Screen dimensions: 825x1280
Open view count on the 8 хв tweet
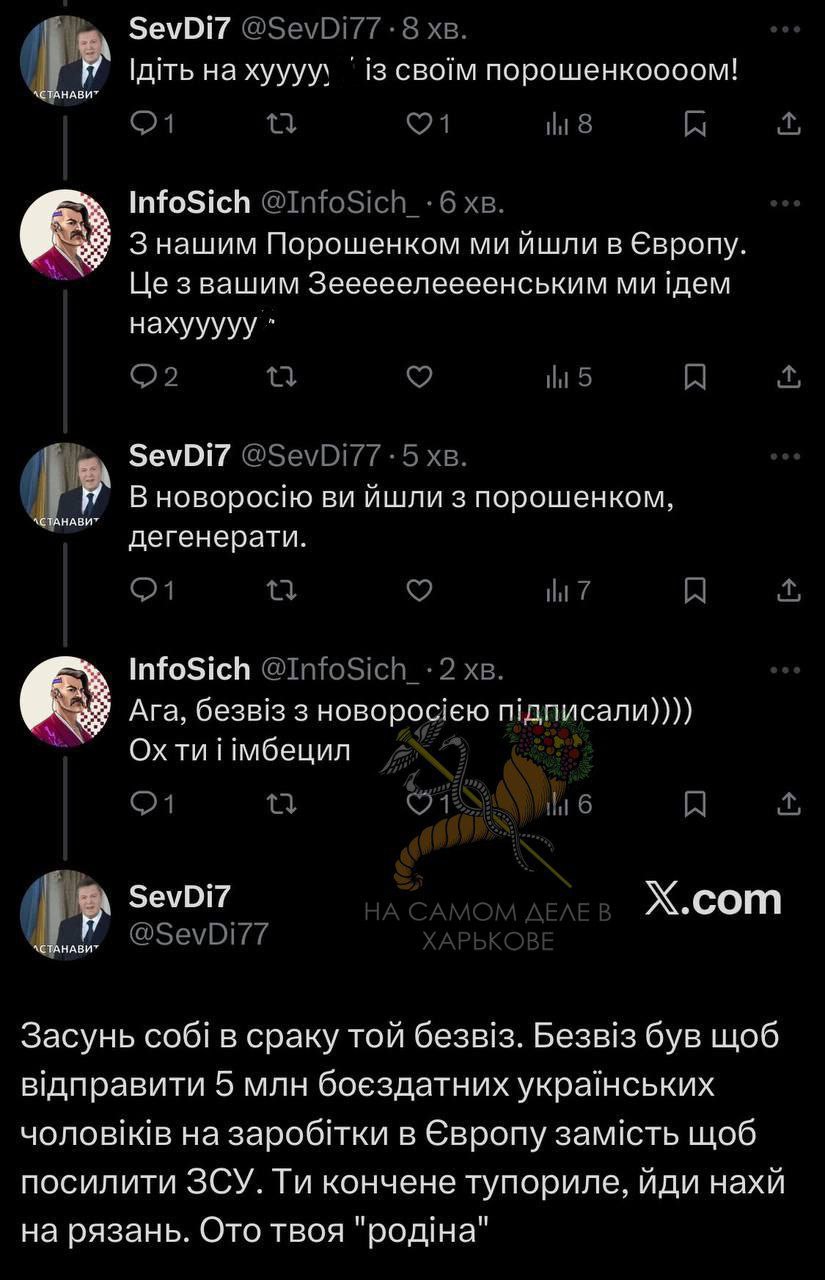click(x=555, y=124)
